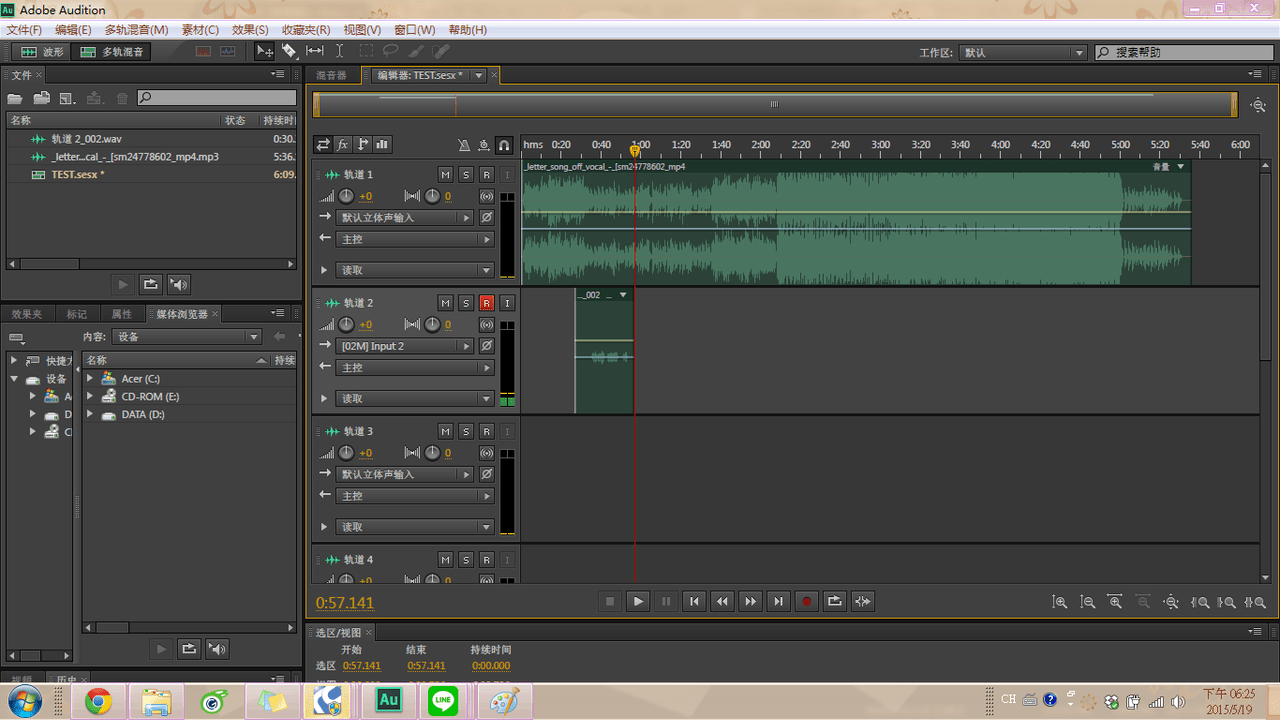This screenshot has height=720, width=1280.
Task: Toggle monitor input on 轨道 2
Action: coord(507,303)
